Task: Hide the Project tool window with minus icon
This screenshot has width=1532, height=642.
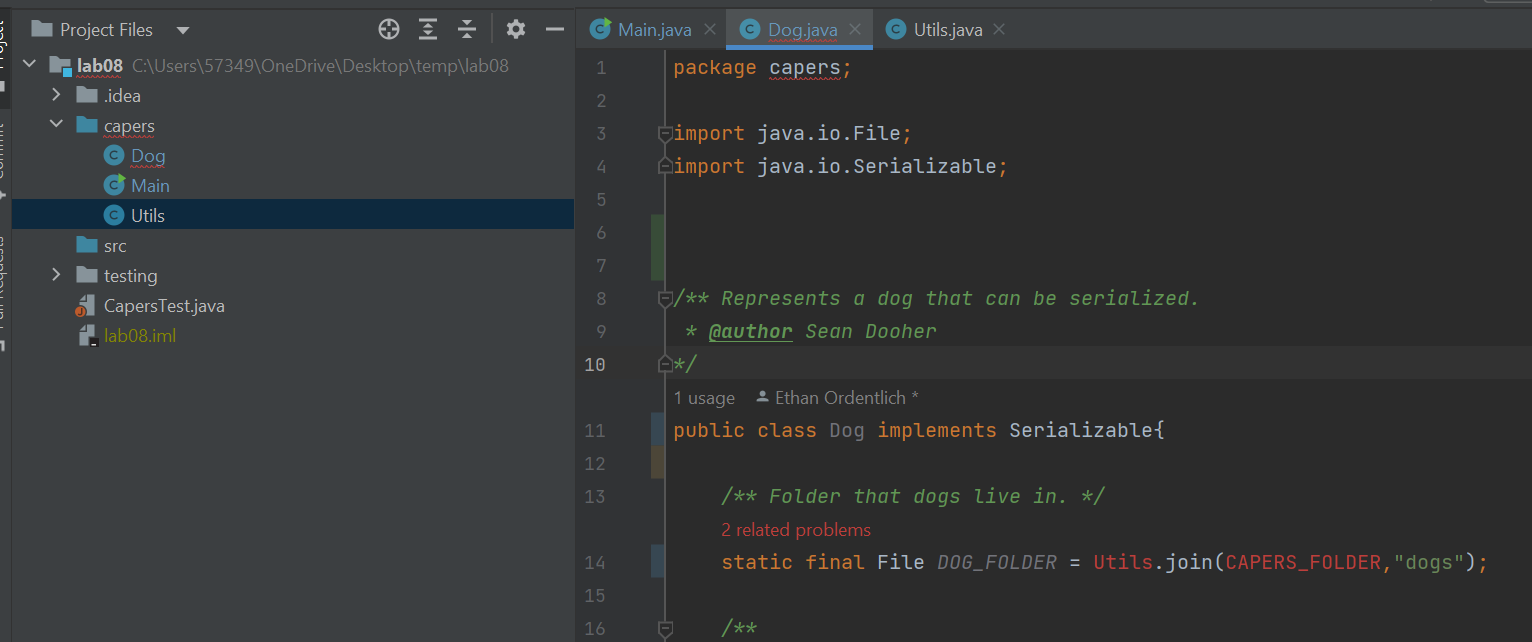Action: point(555,29)
